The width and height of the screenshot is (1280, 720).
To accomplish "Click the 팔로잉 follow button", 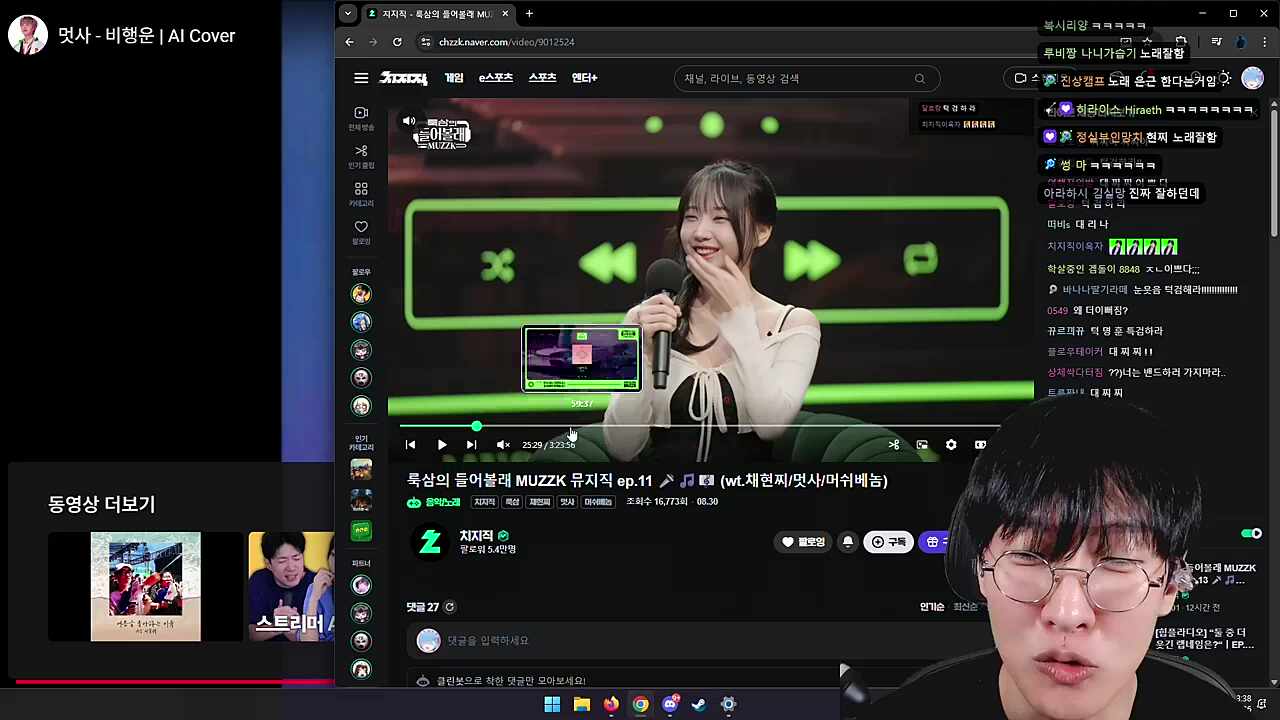I will (x=802, y=541).
